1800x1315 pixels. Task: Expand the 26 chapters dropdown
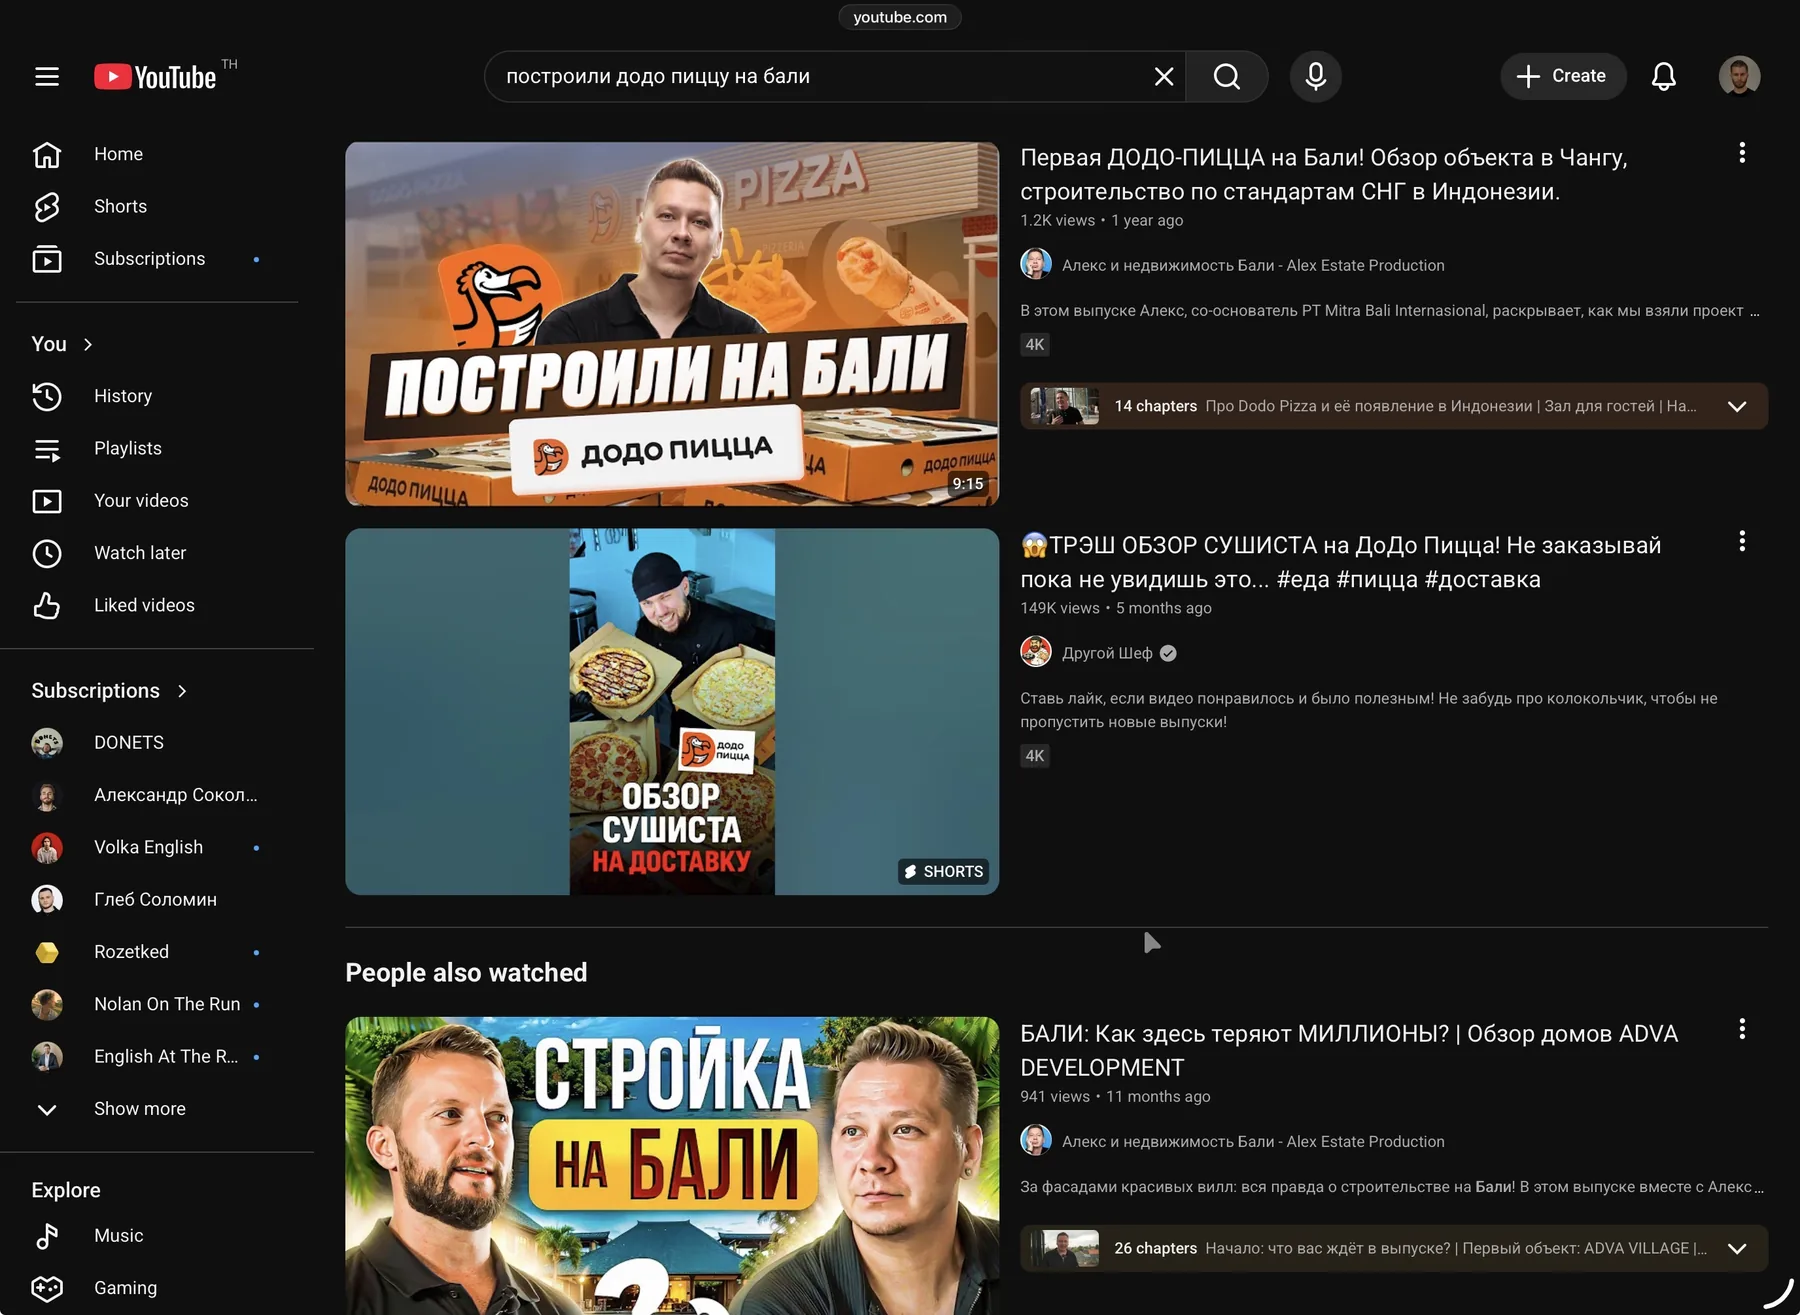pos(1737,1248)
